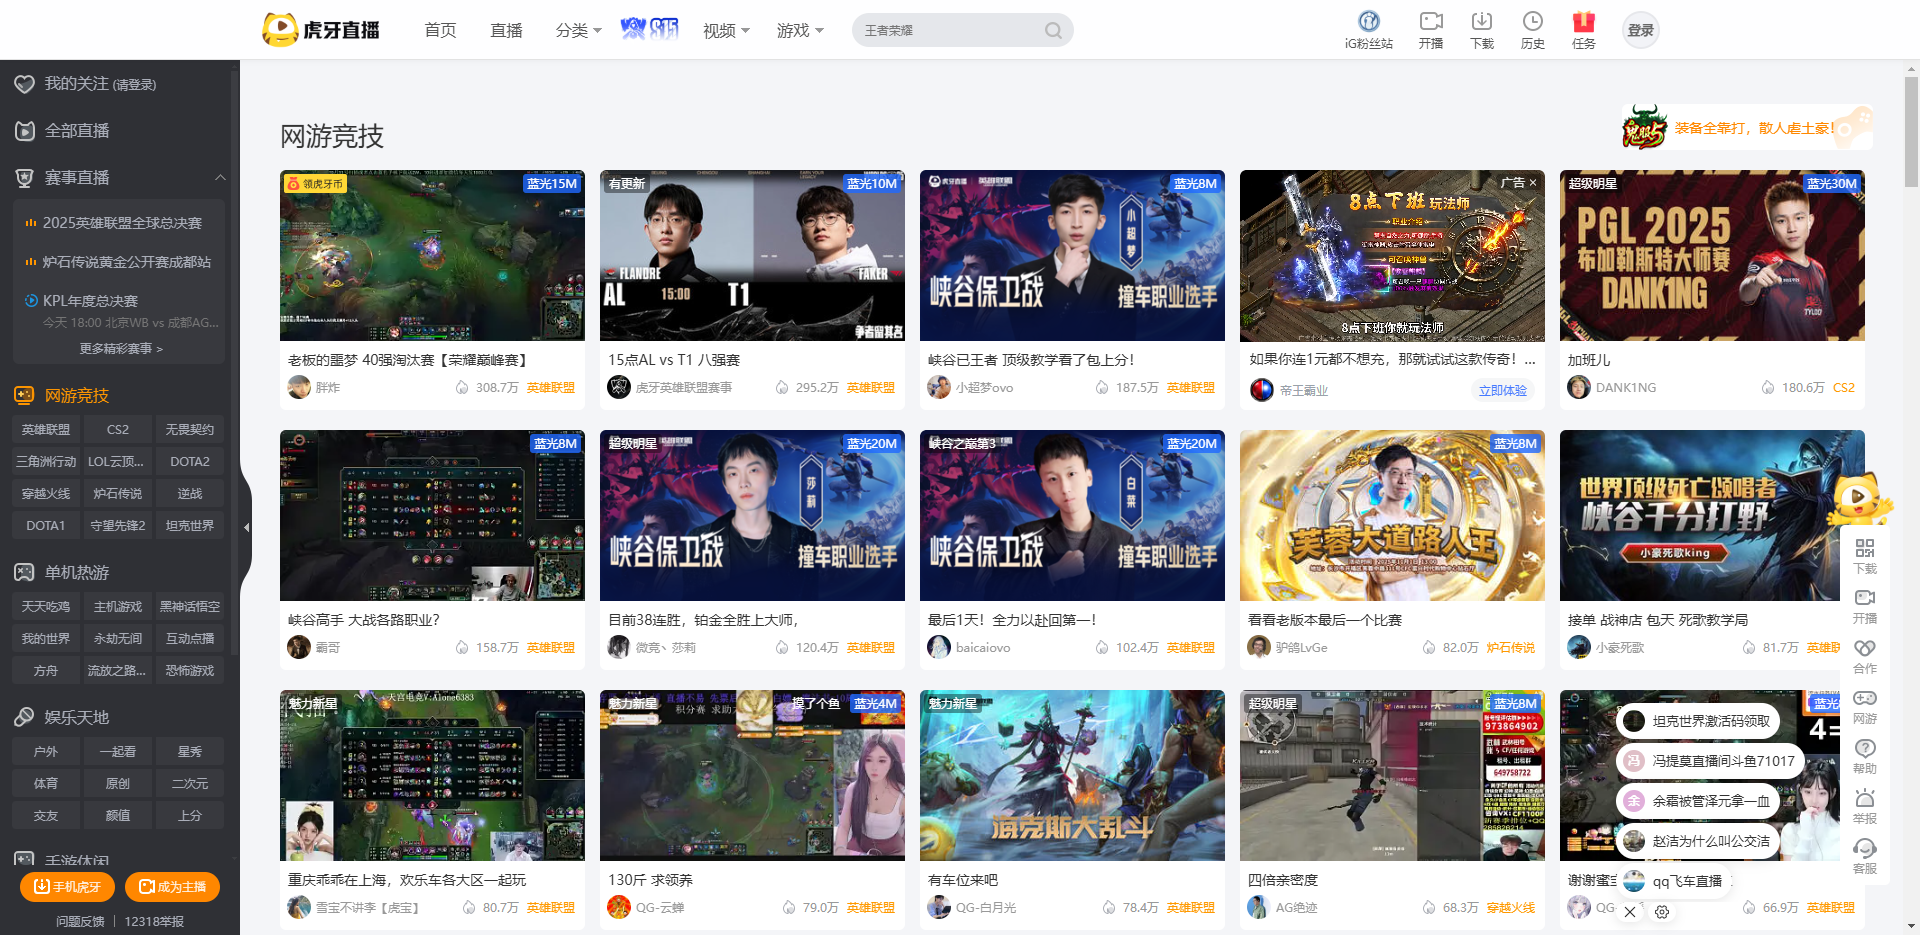Collapse the left sidebar with arrow handle
This screenshot has width=1920, height=935.
(x=246, y=527)
